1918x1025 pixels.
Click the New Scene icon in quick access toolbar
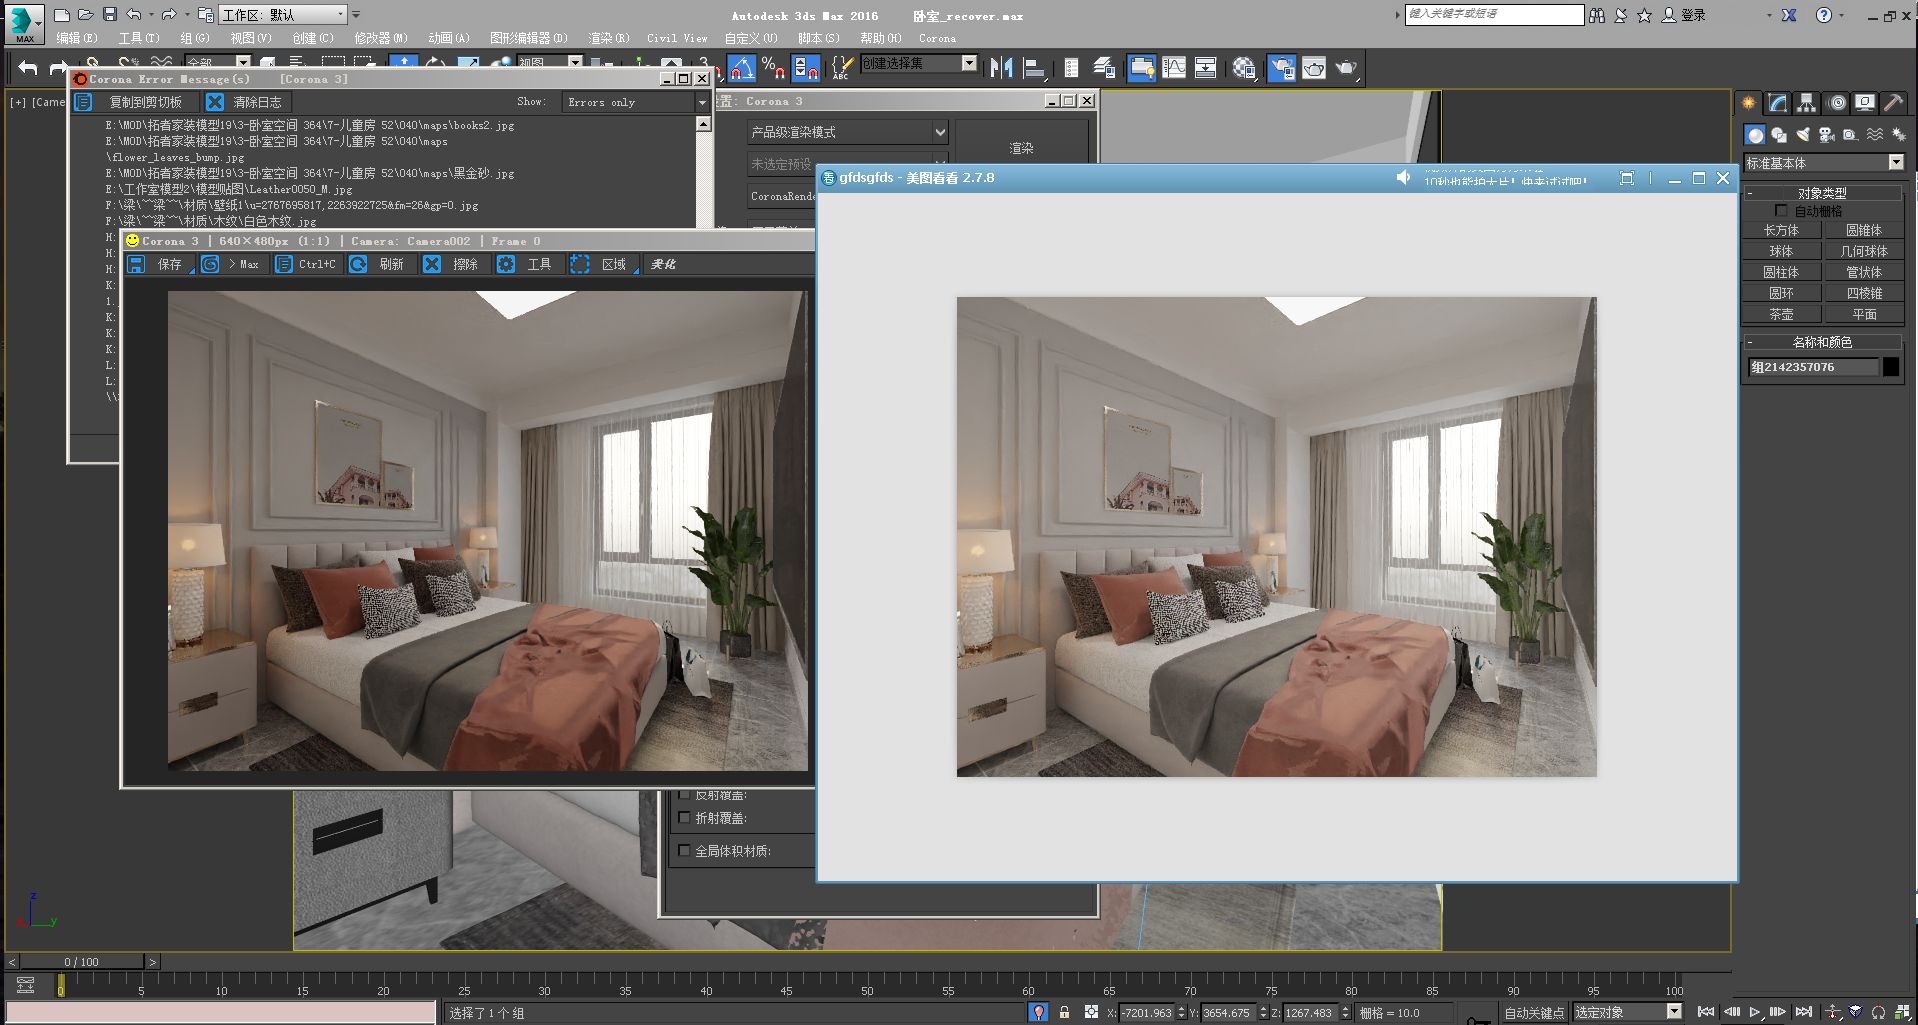click(62, 15)
